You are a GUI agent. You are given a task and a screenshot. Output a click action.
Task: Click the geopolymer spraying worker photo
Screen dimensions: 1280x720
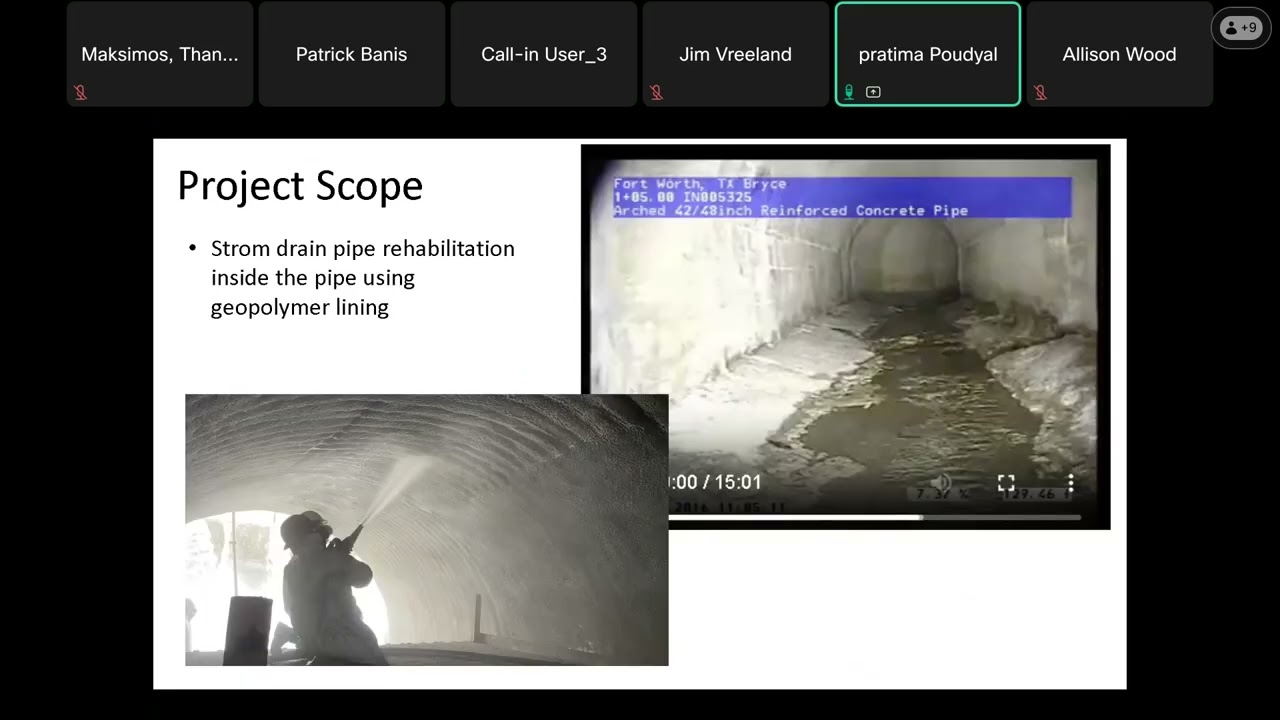427,530
